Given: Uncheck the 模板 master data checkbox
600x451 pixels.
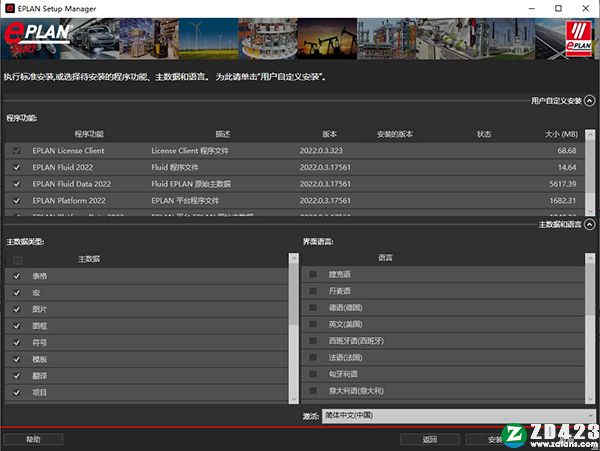Looking at the screenshot, I should pos(17,359).
